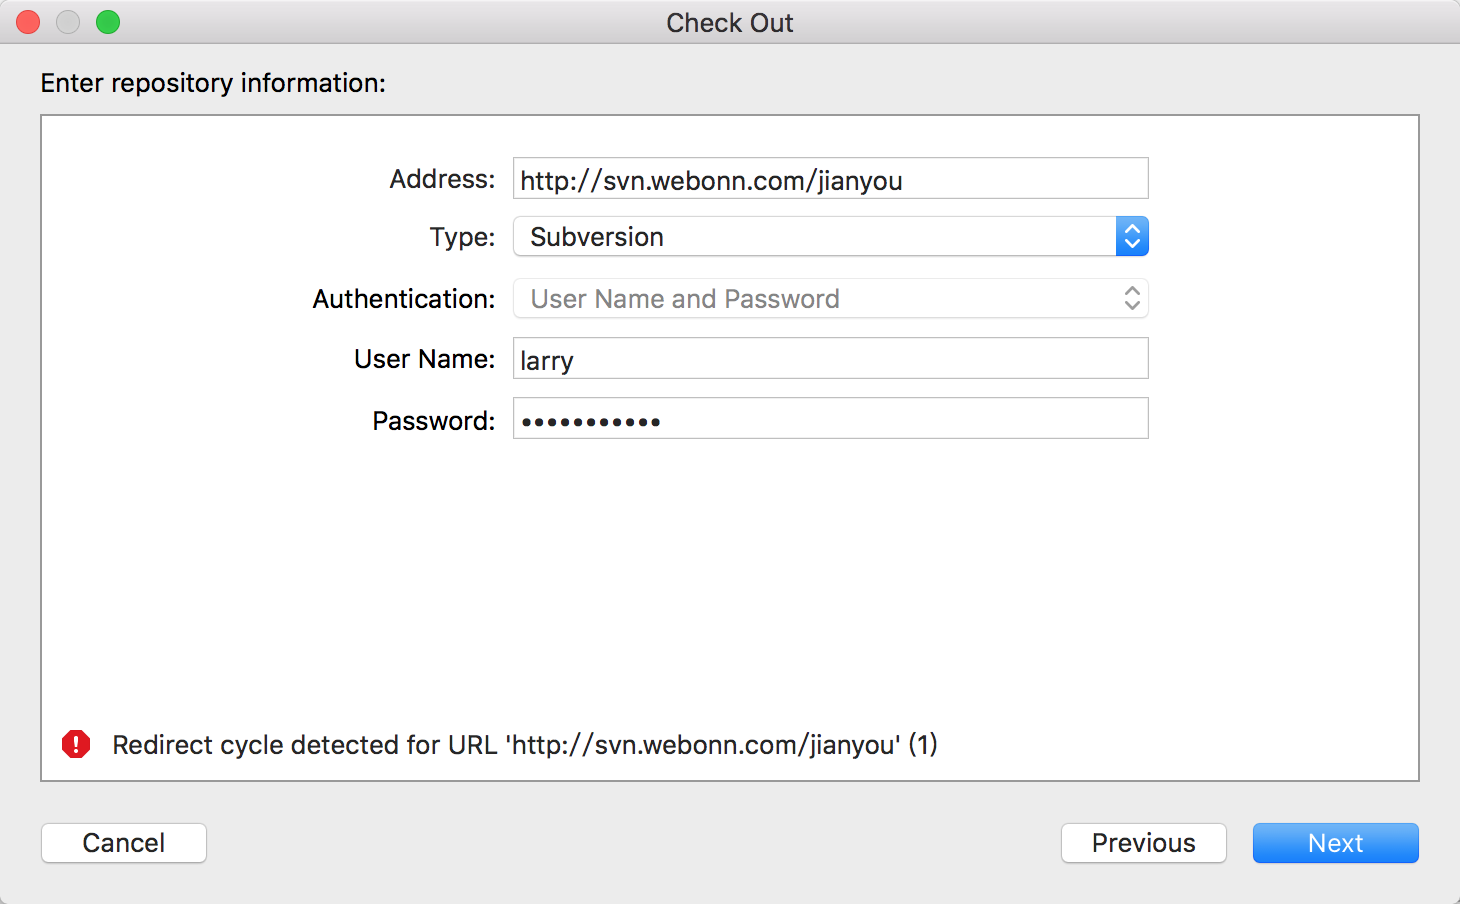This screenshot has width=1460, height=904.
Task: Click into the Address URL field
Action: tap(830, 179)
